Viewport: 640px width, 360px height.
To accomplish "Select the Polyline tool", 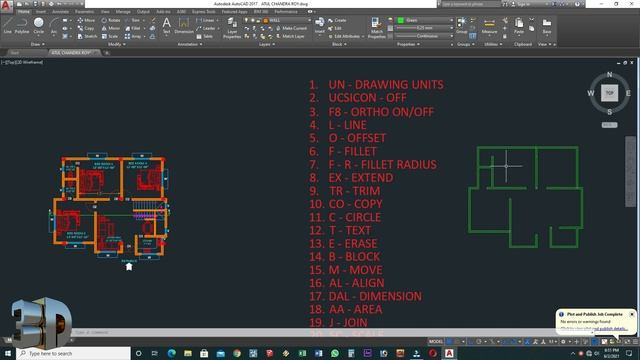I will click(22, 26).
